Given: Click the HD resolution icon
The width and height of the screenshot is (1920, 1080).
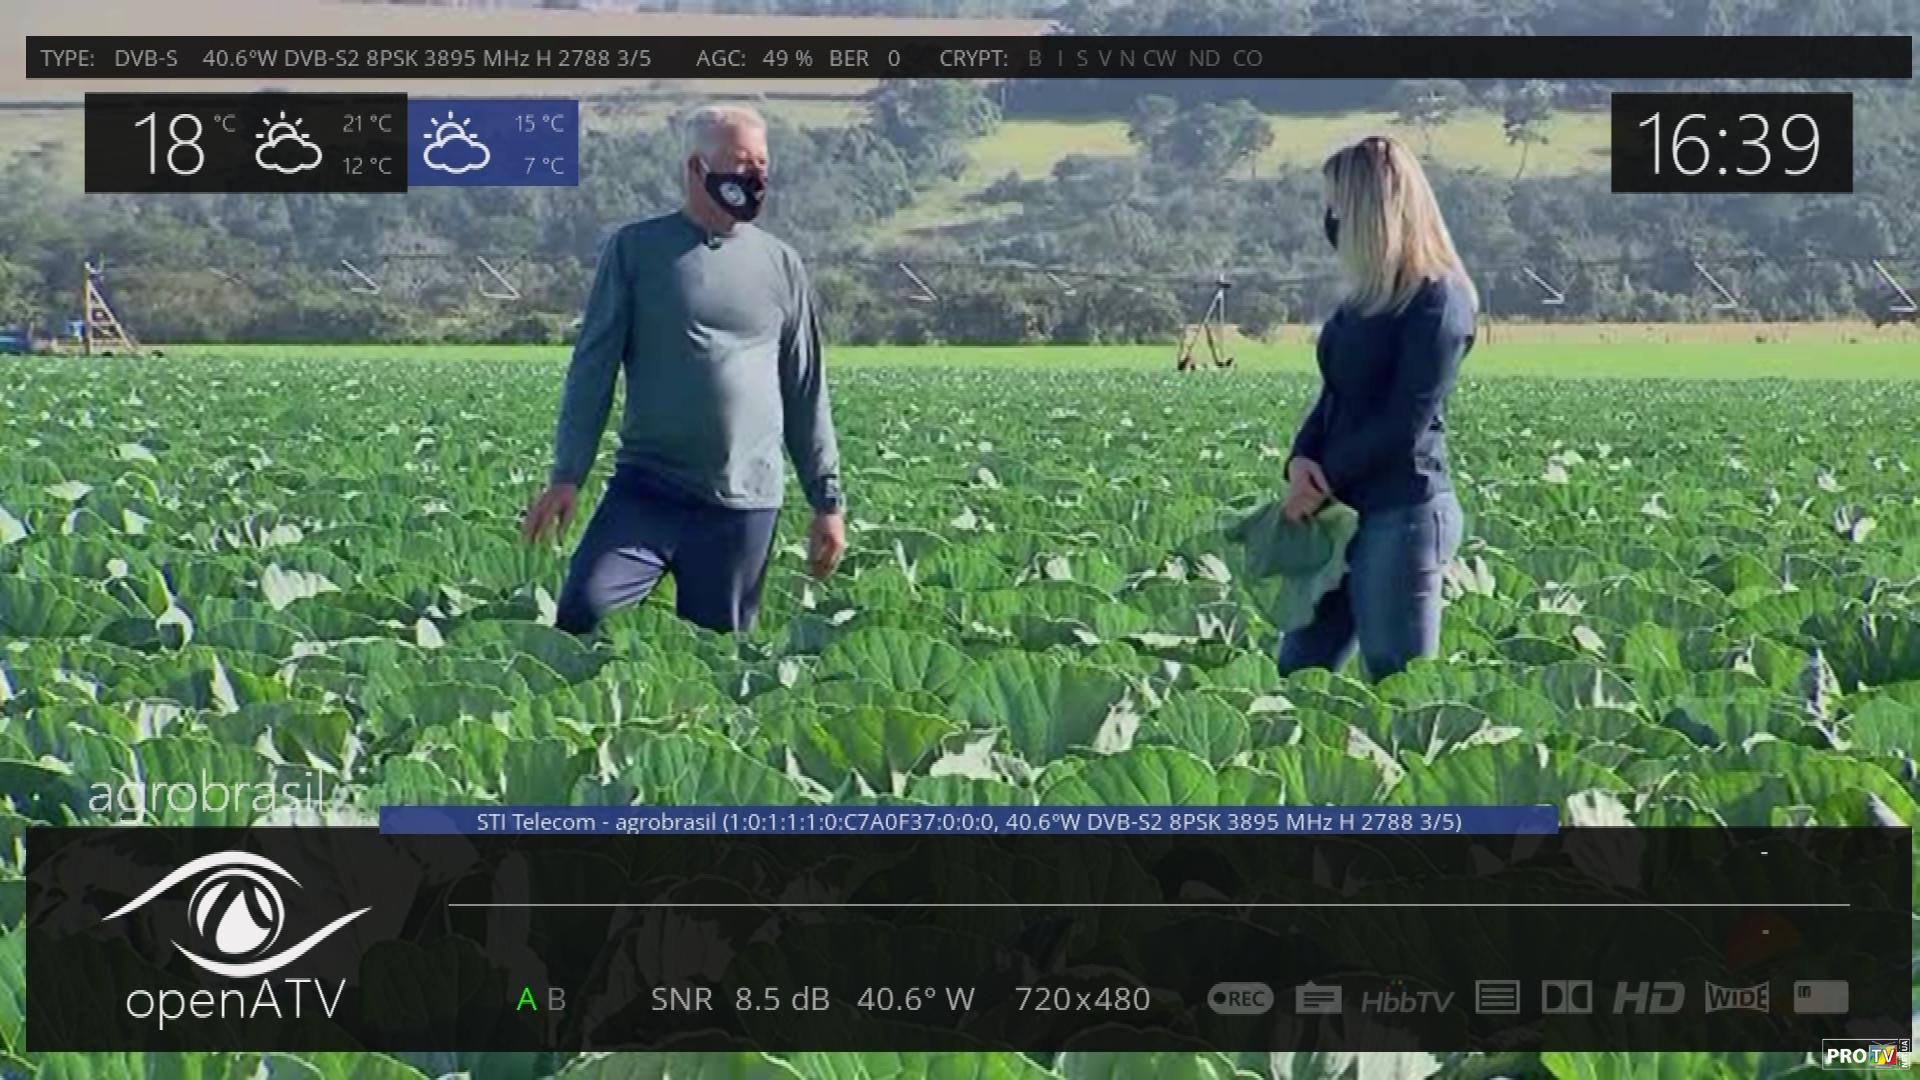Looking at the screenshot, I should tap(1648, 998).
